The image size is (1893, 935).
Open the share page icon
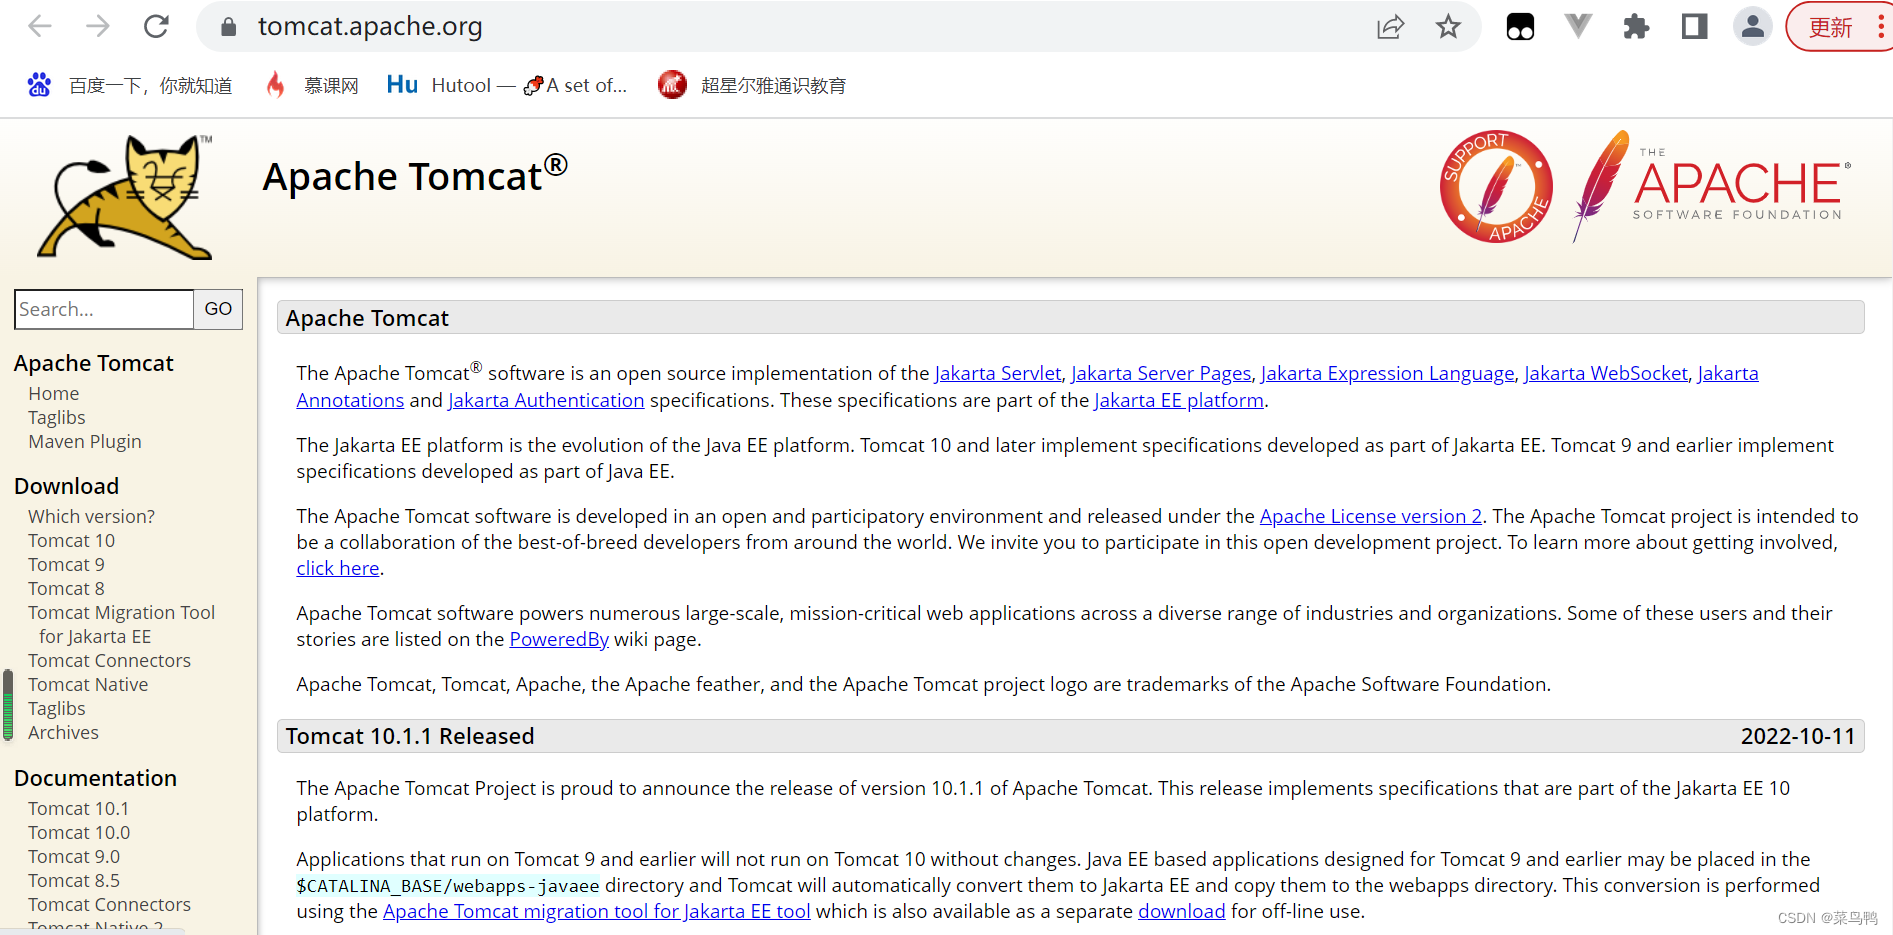point(1390,27)
